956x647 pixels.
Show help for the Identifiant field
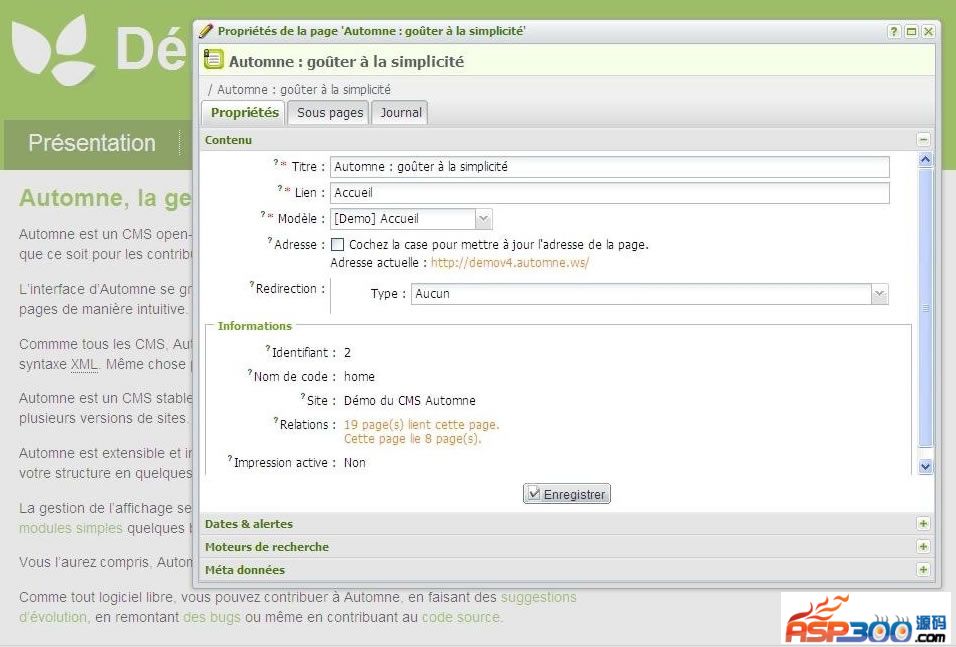pos(267,348)
